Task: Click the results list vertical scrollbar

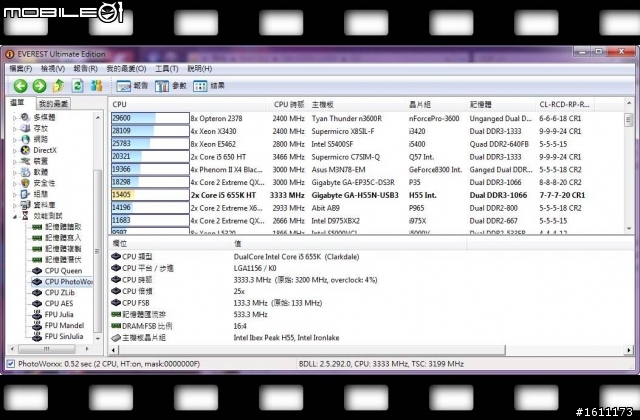Action: (629, 165)
